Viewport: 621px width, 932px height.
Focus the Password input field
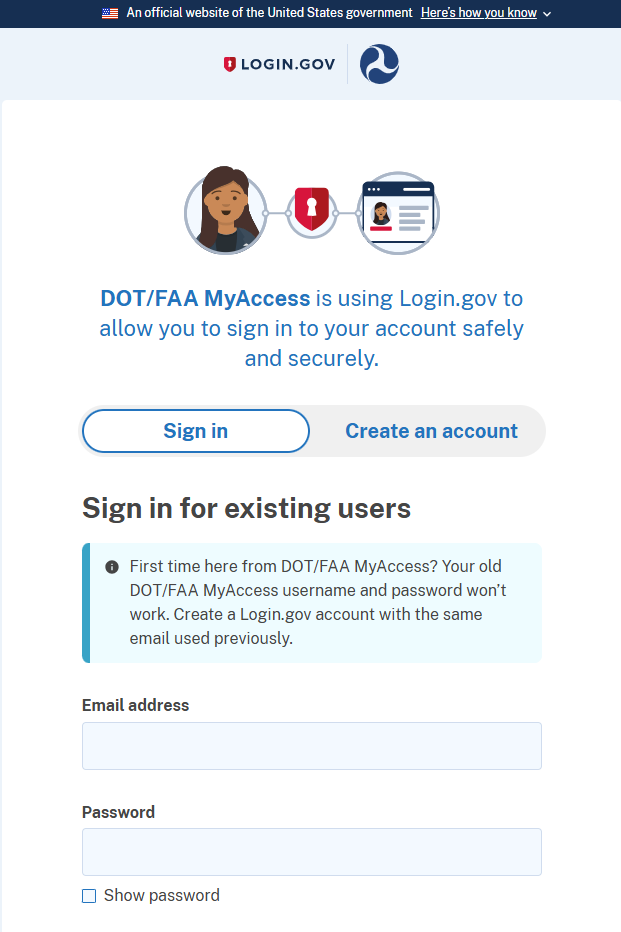(312, 852)
